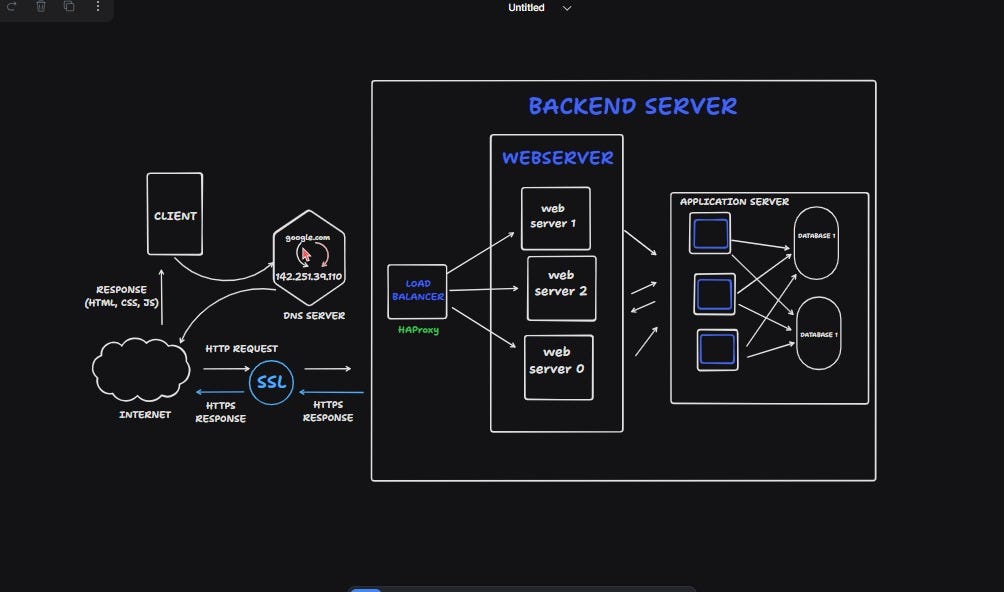1004x592 pixels.
Task: Select the highlighted blue tool on bottom toolbar
Action: coord(365,590)
